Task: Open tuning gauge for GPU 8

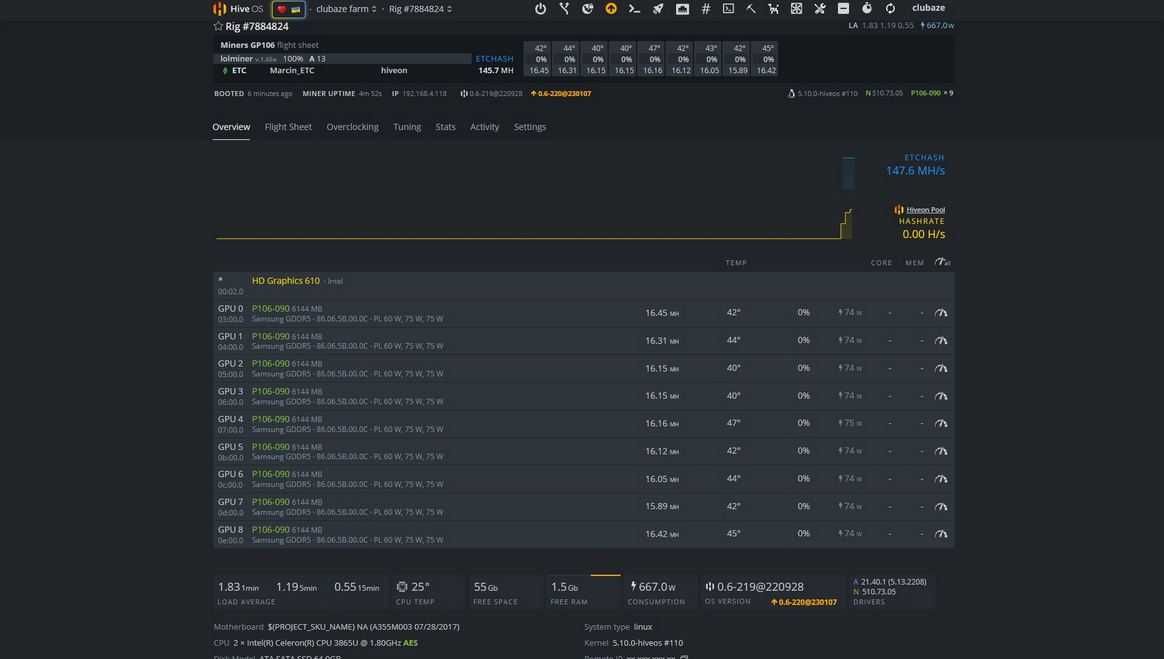Action: (x=941, y=534)
